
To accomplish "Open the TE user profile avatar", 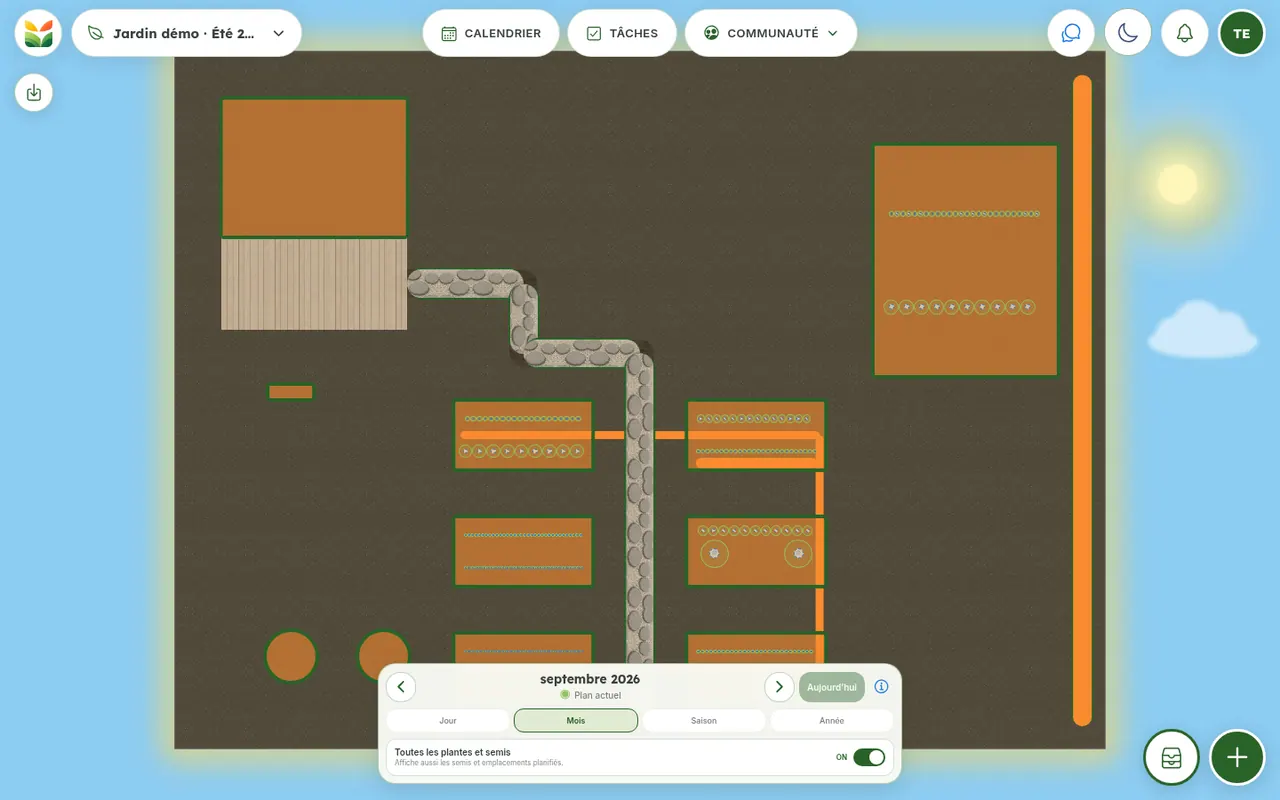I will point(1242,33).
